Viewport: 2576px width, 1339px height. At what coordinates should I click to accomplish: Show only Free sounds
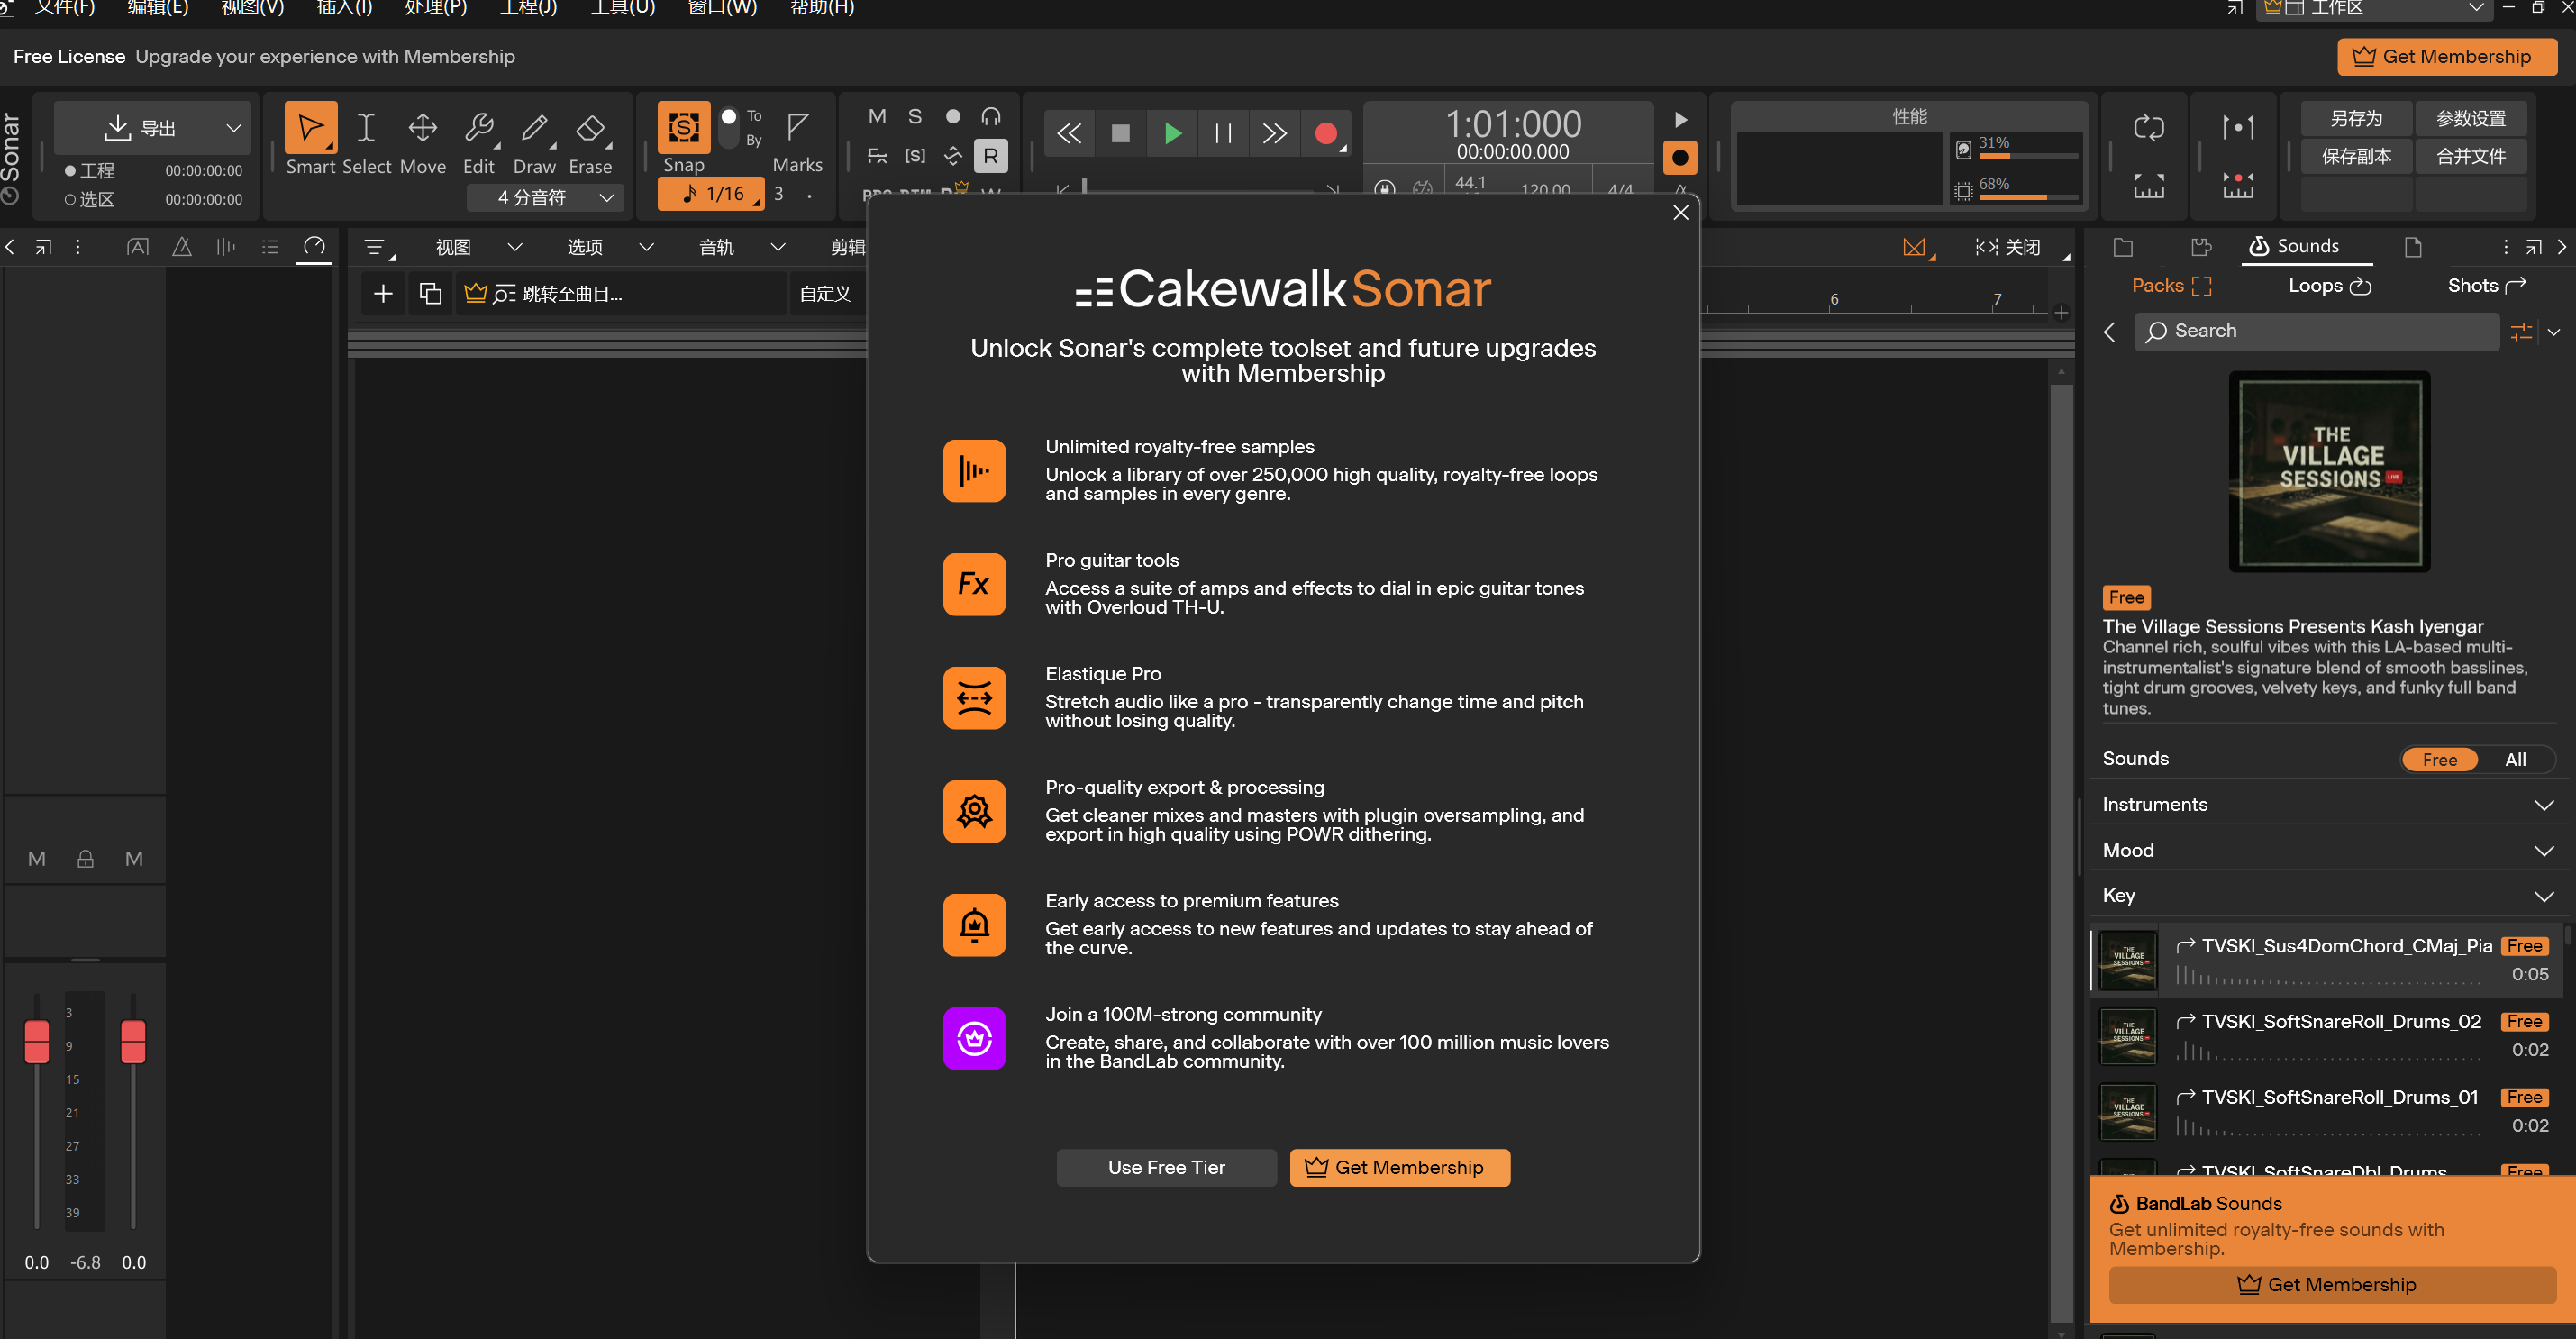tap(2439, 759)
